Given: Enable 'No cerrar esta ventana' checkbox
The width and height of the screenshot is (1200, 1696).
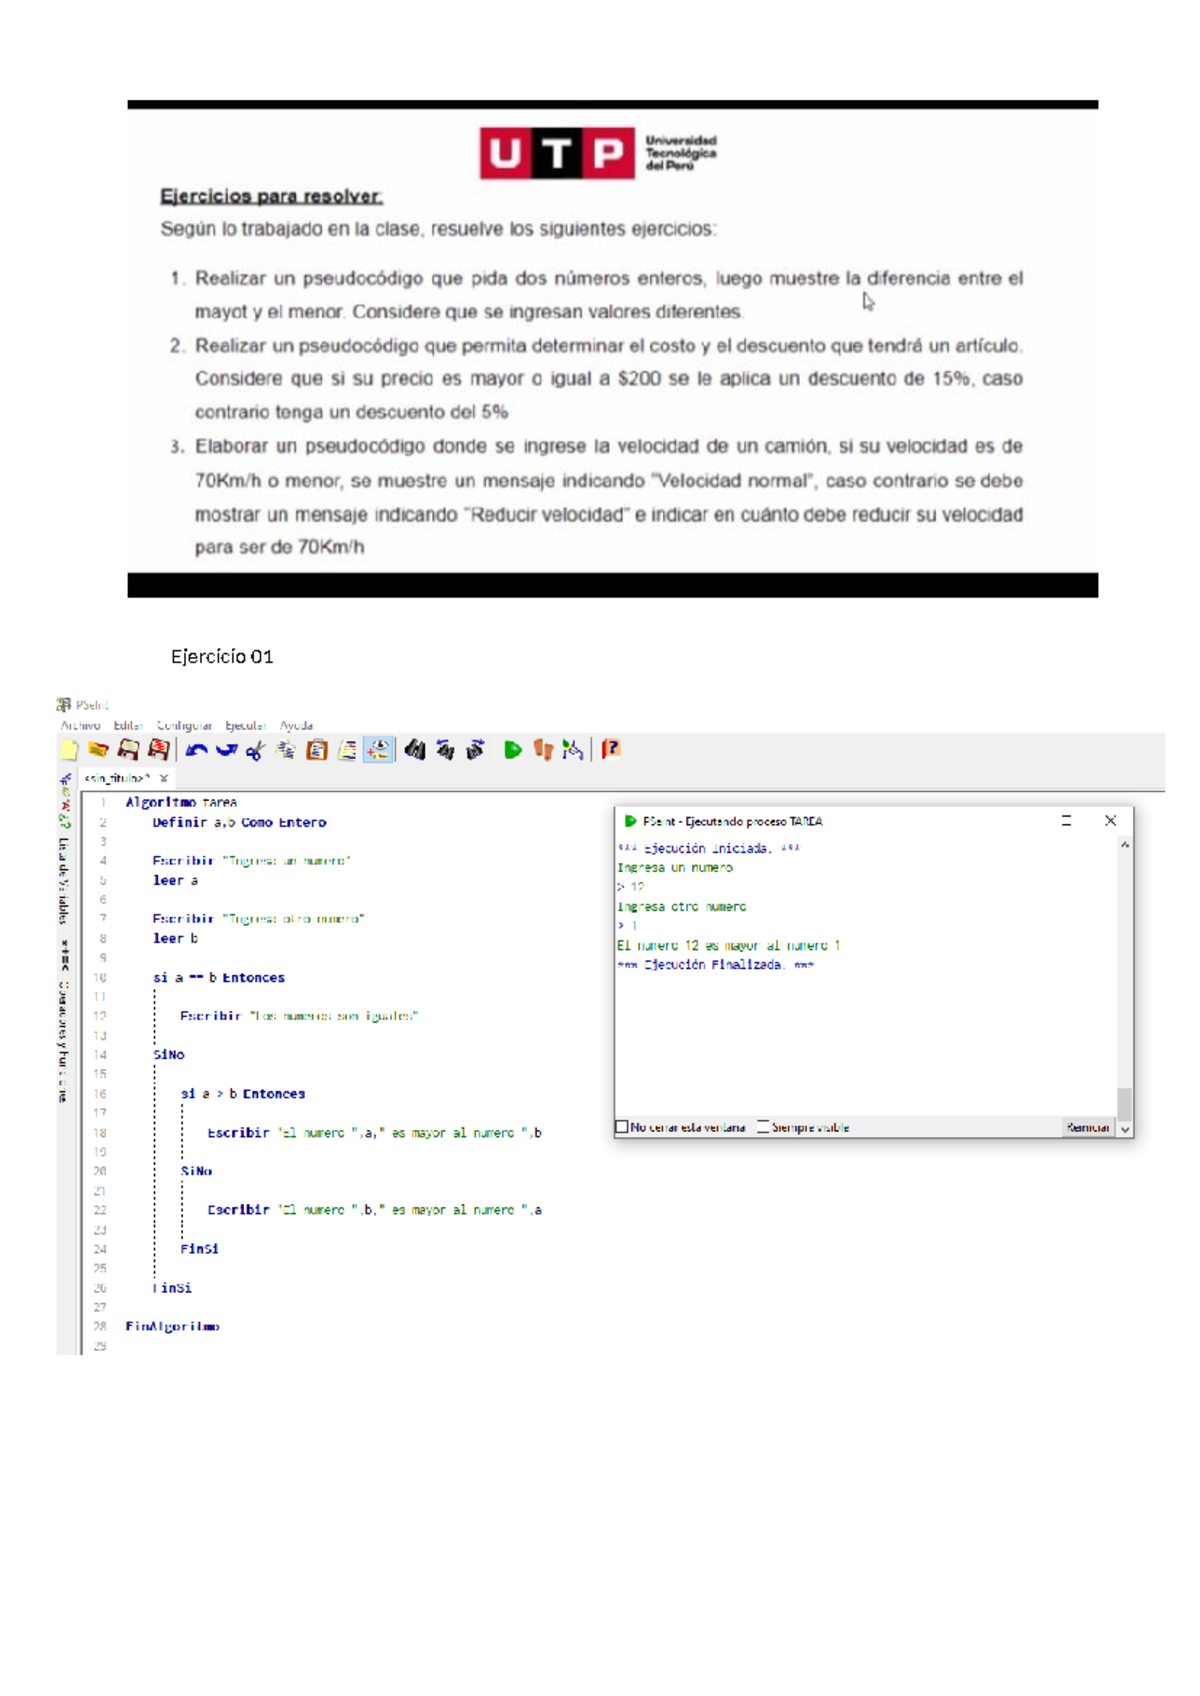Looking at the screenshot, I should point(622,1127).
